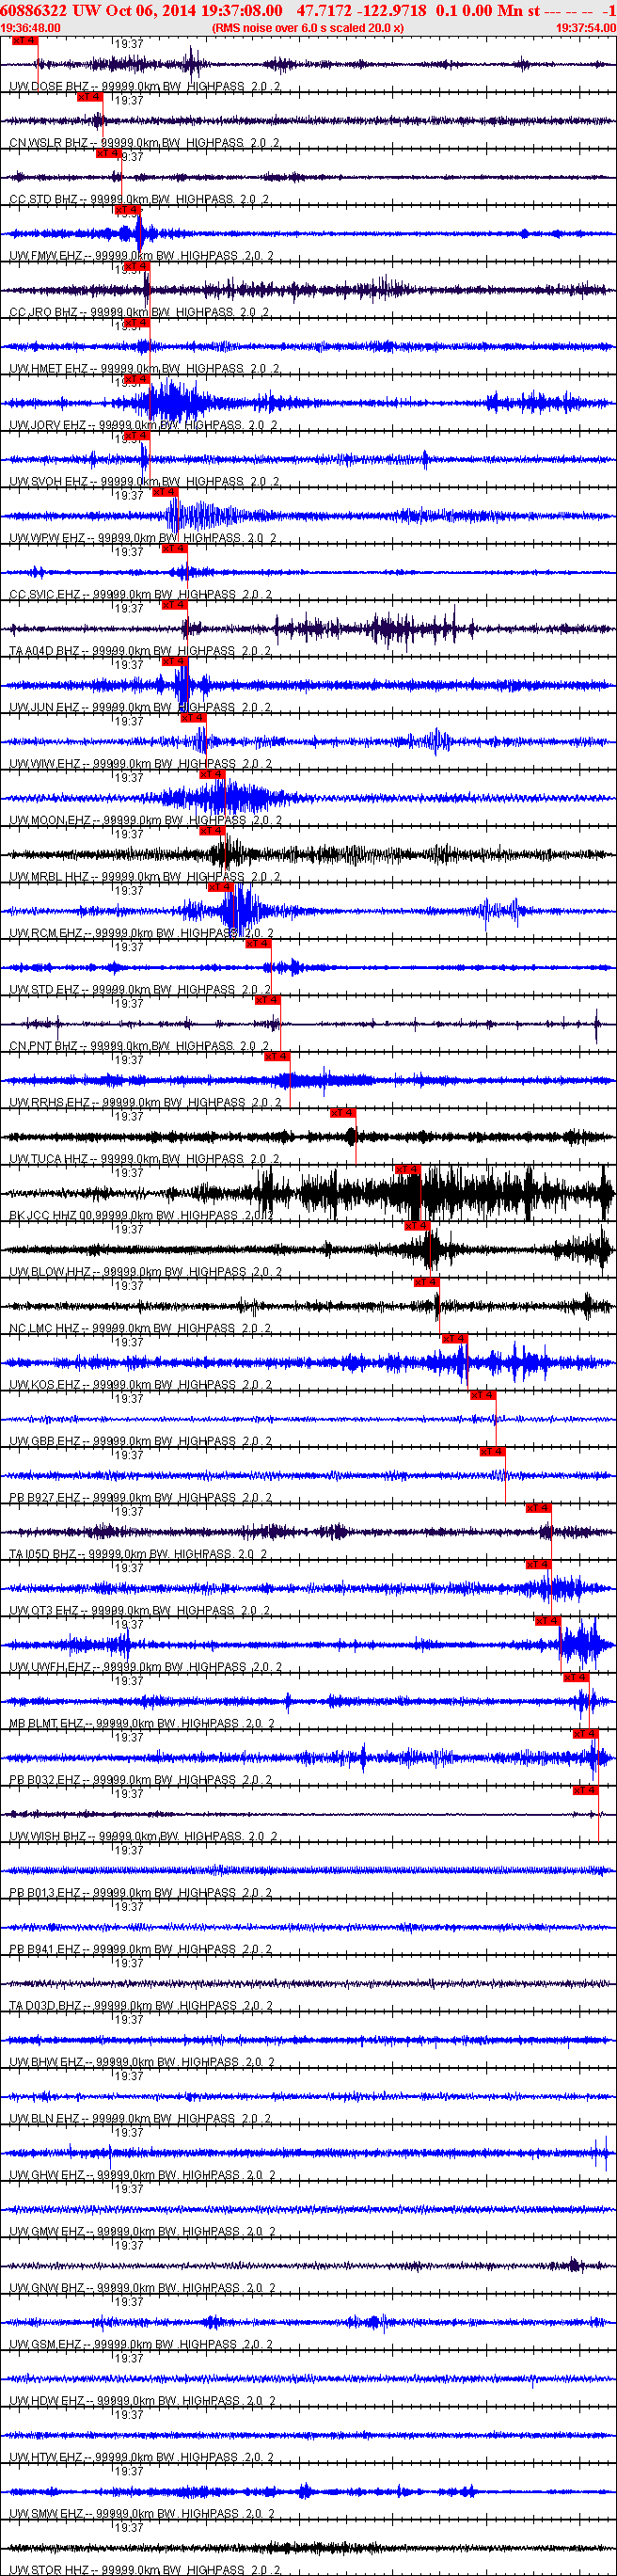The width and height of the screenshot is (617, 2576).
Task: Click the event ID 60886322 in header
Action: [34, 10]
